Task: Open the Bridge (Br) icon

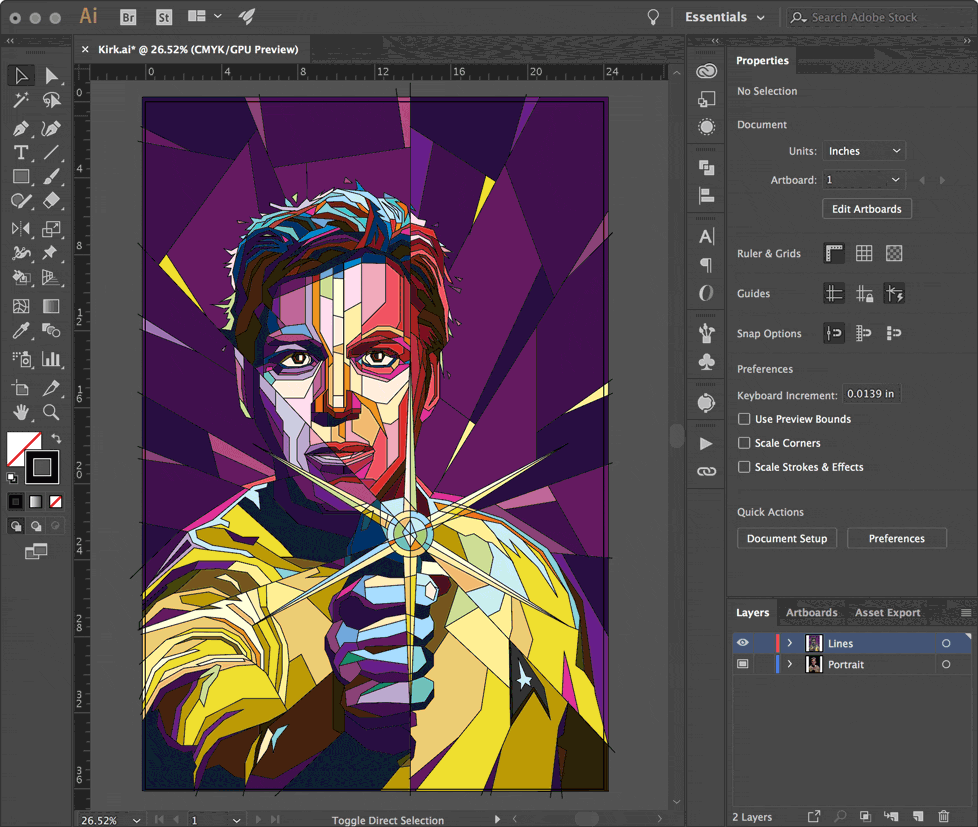Action: coord(127,17)
